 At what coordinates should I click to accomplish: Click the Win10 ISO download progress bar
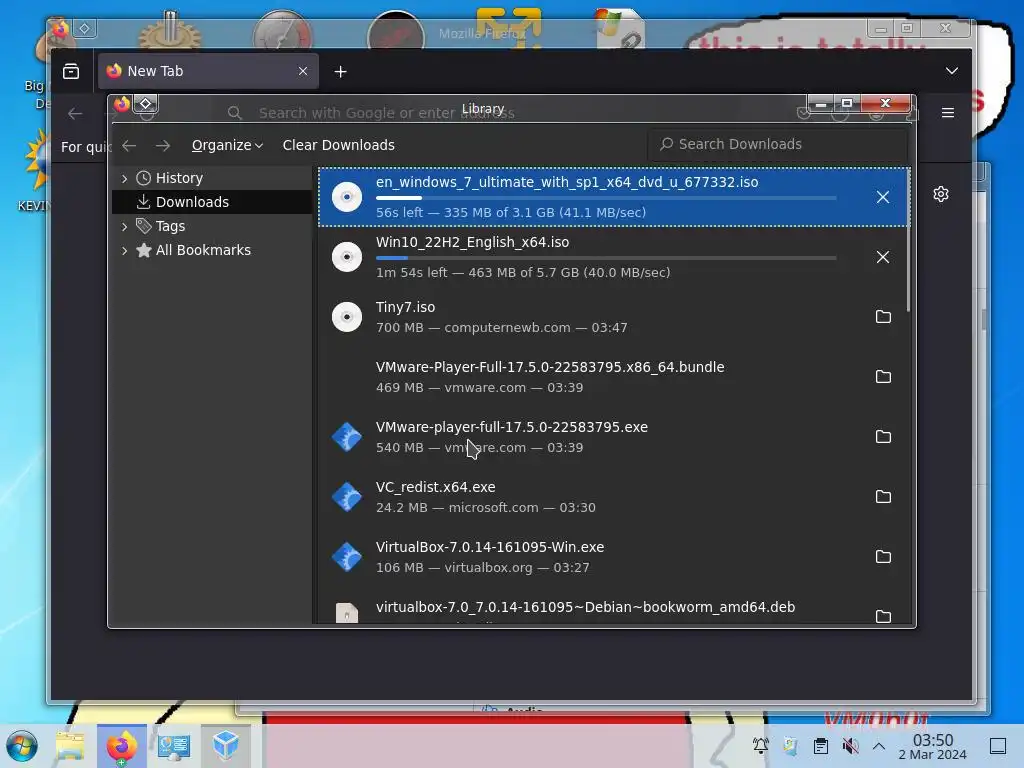tap(606, 258)
